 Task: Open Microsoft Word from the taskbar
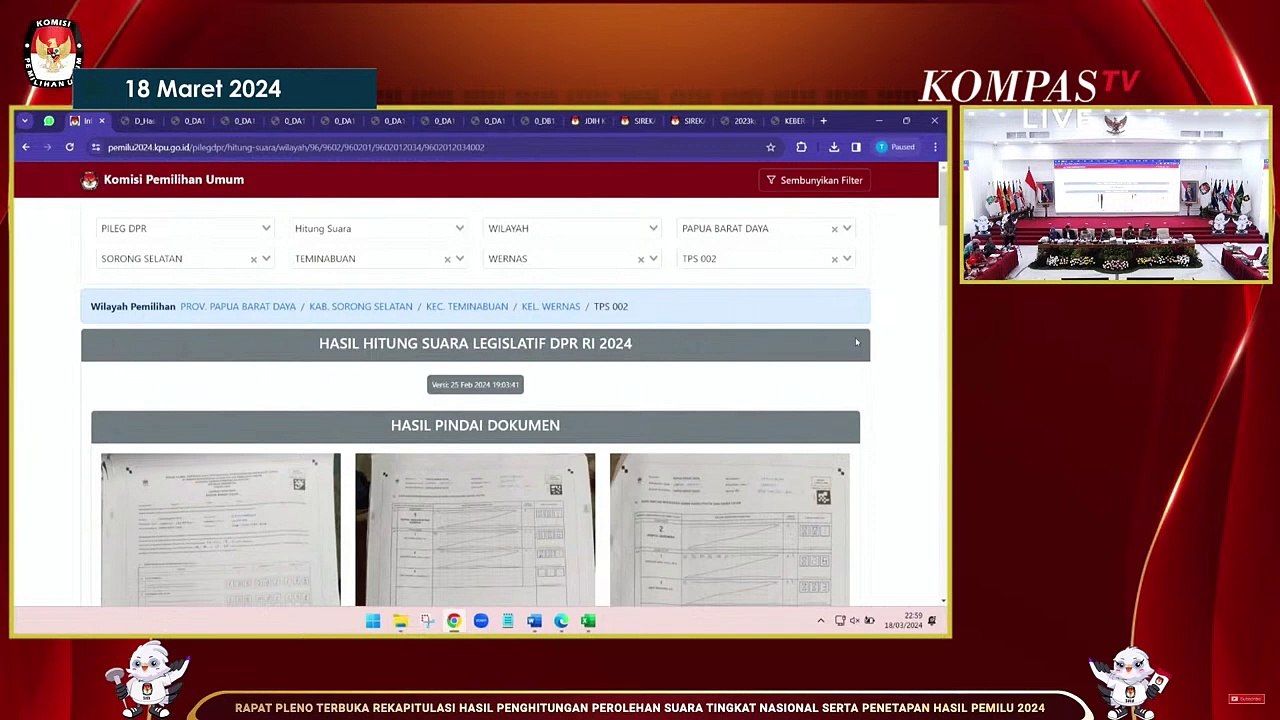534,621
